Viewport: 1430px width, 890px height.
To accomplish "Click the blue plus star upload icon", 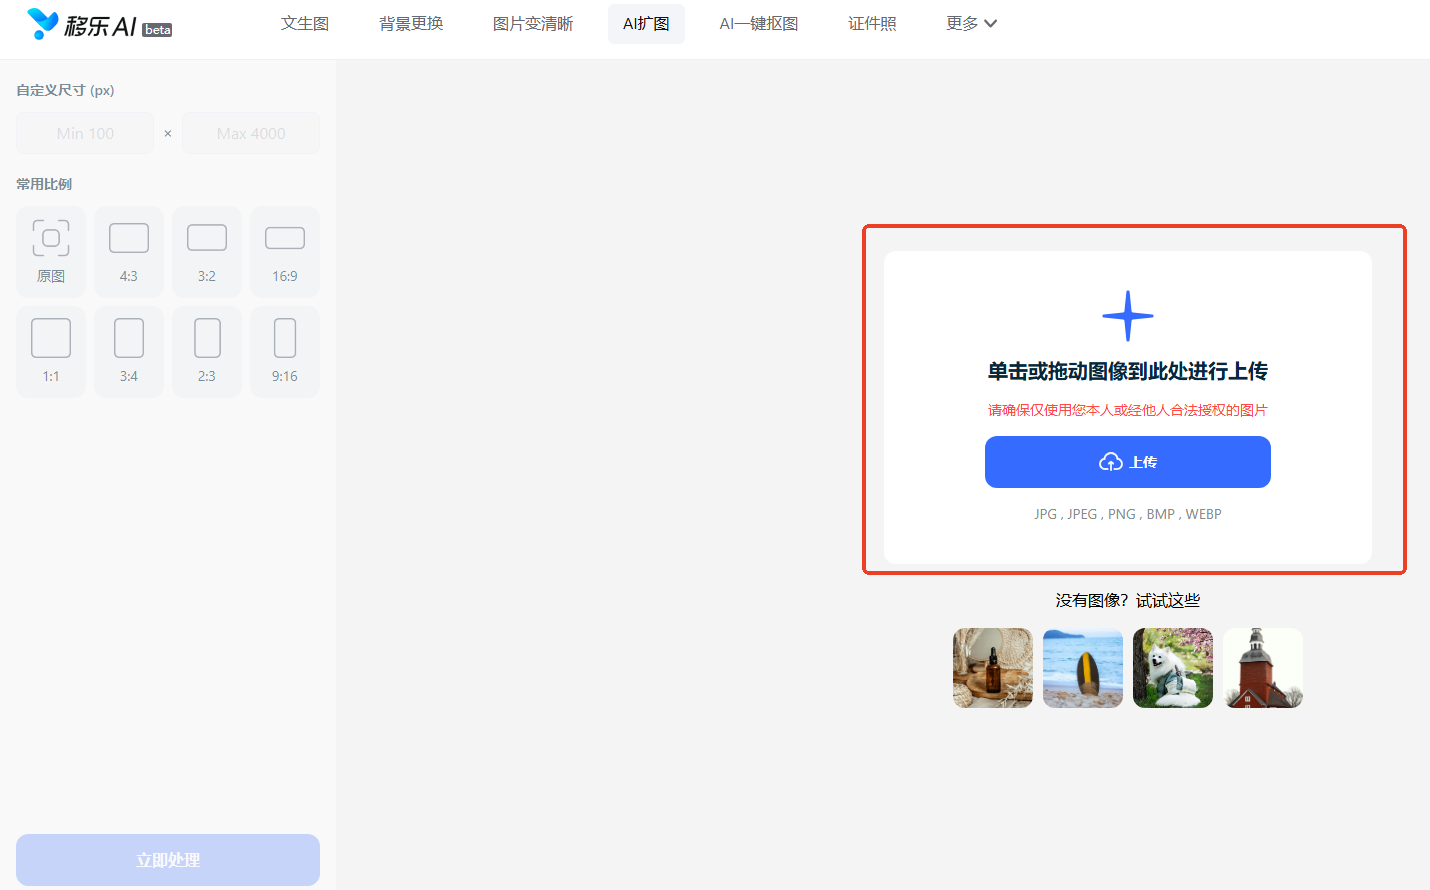I will (1127, 316).
